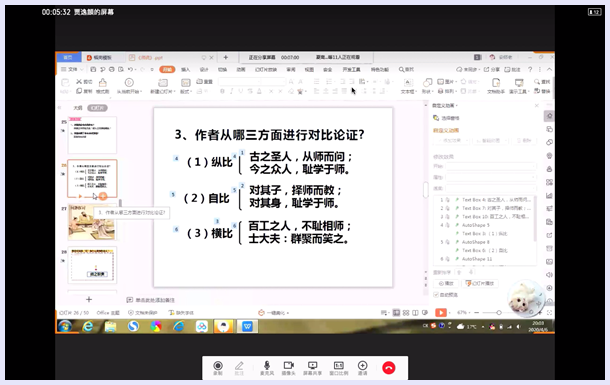
Task: Click the Windows Start orb
Action: coord(65,326)
